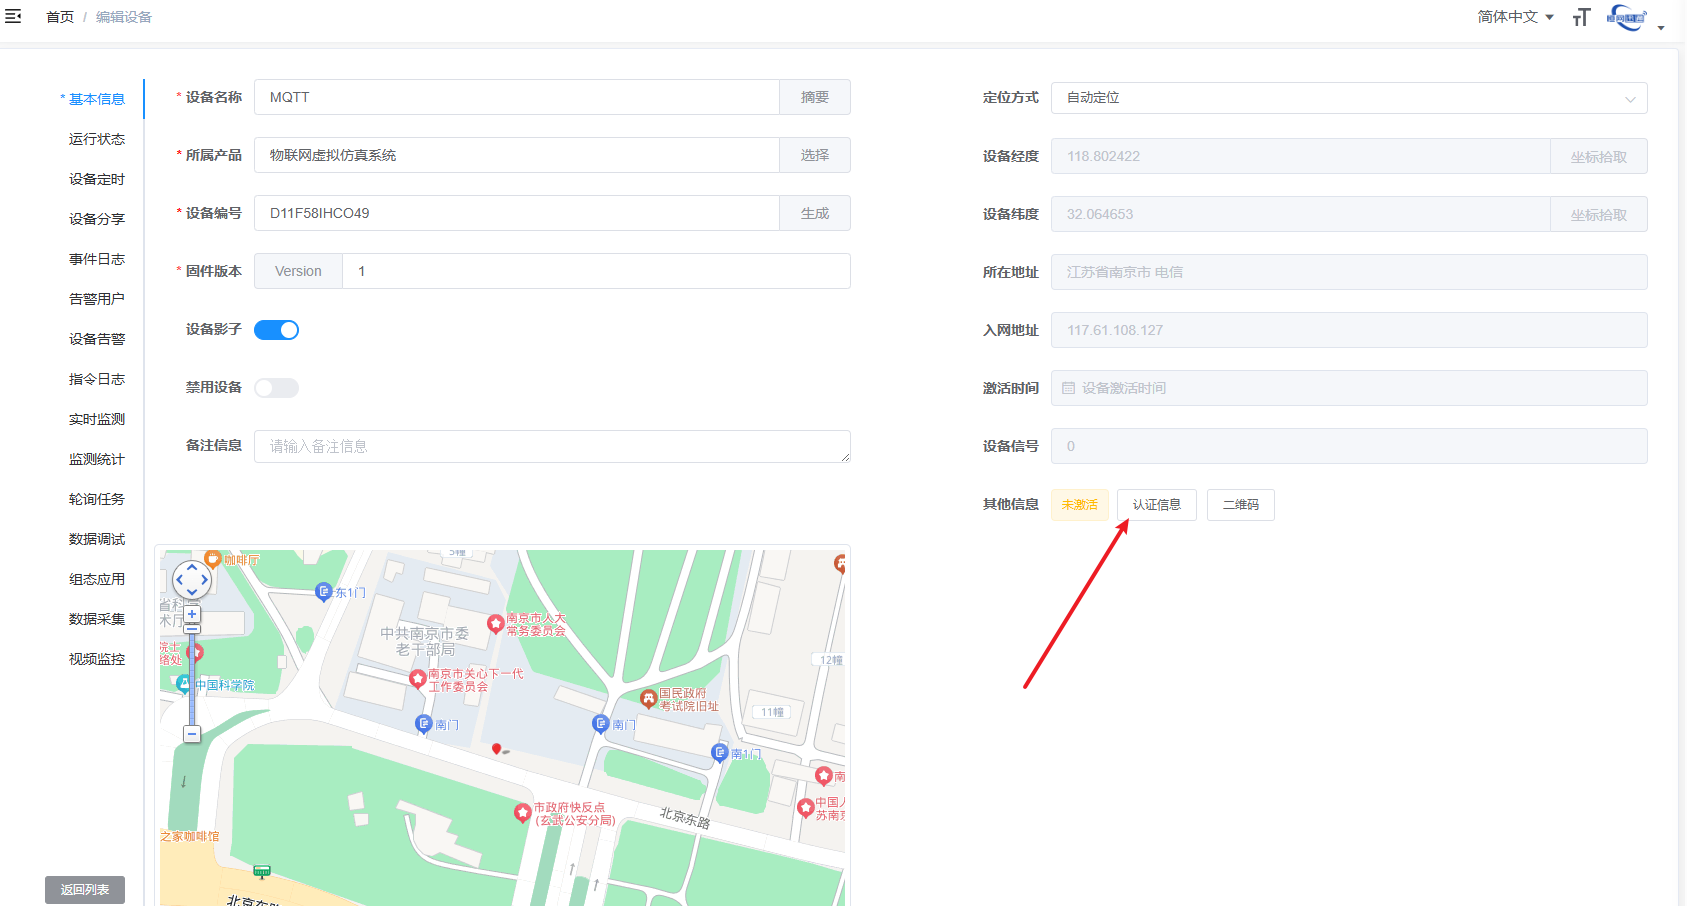Open the 简体中文 language dropdown
The width and height of the screenshot is (1687, 906).
[x=1515, y=17]
